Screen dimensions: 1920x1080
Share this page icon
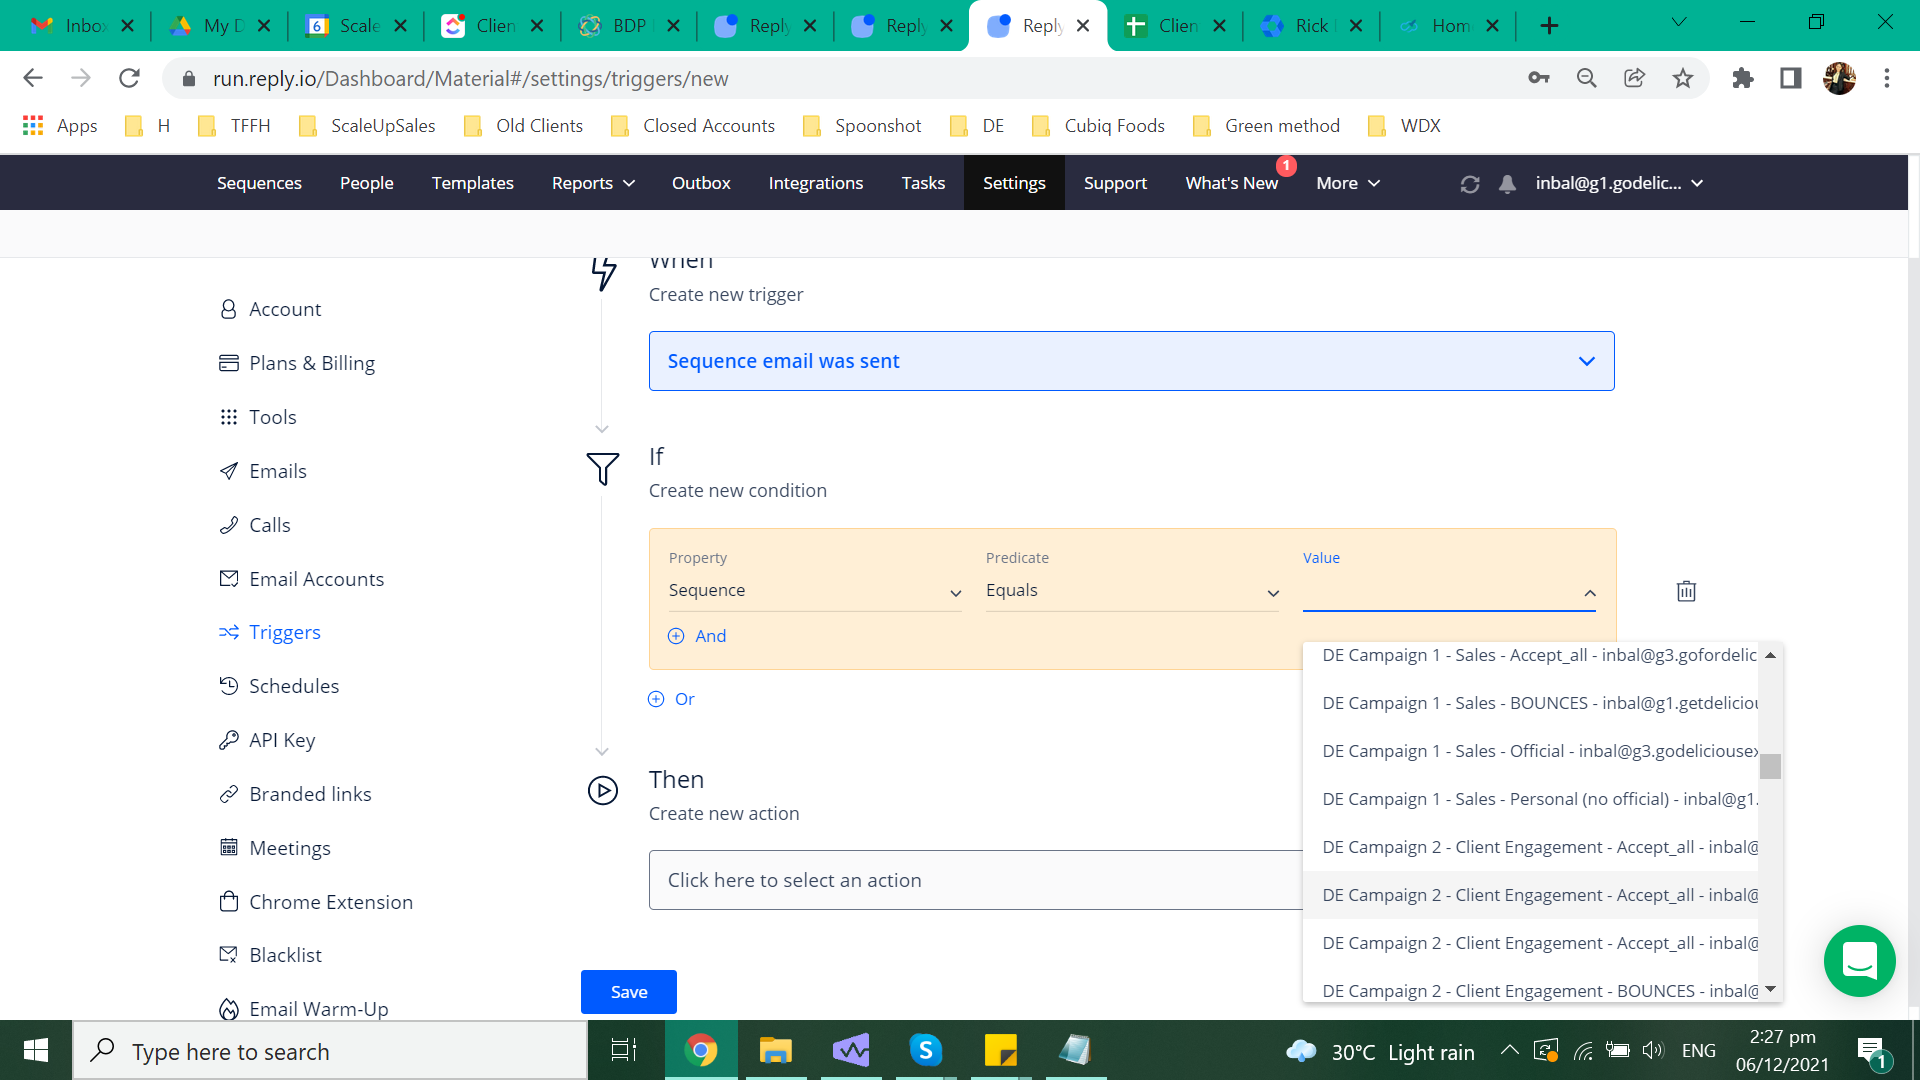tap(1634, 78)
